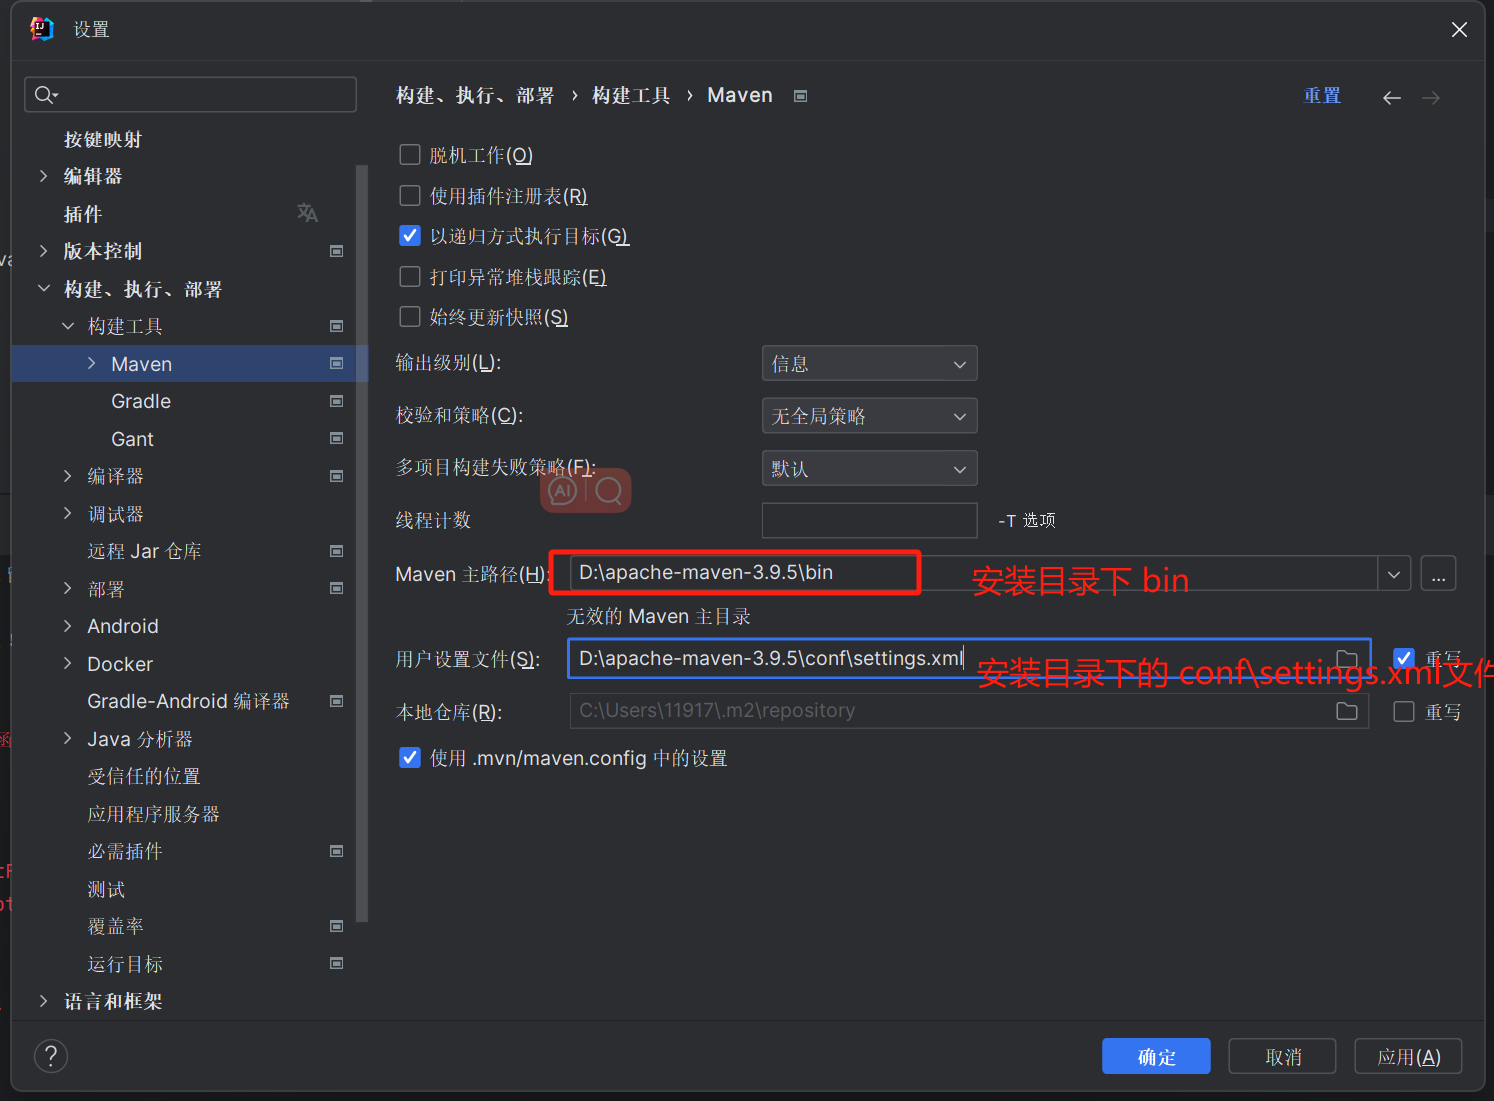Image resolution: width=1494 pixels, height=1101 pixels.
Task: Open 校验和策略 dropdown showing 无全局策略
Action: pos(869,416)
